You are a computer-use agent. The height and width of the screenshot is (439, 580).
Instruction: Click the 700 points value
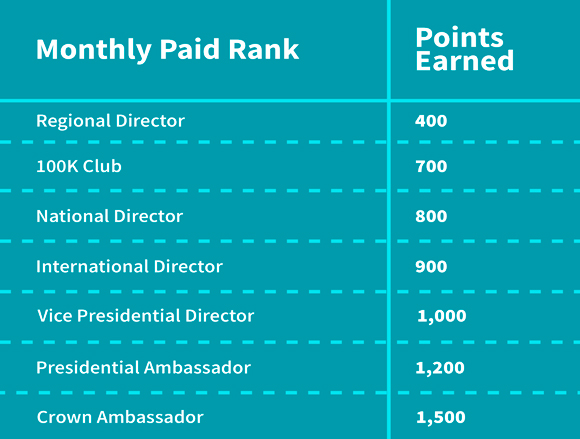431,166
